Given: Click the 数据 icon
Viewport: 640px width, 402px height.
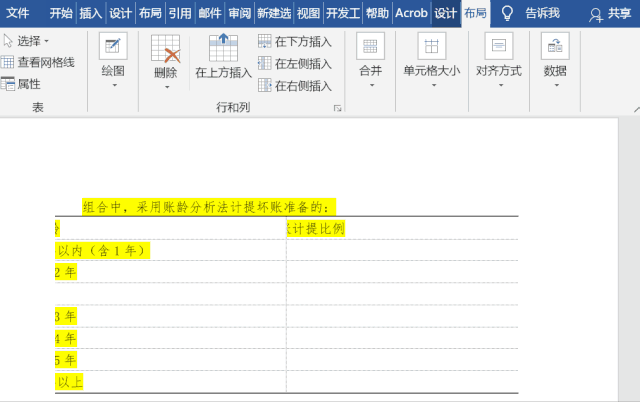Looking at the screenshot, I should [x=555, y=46].
